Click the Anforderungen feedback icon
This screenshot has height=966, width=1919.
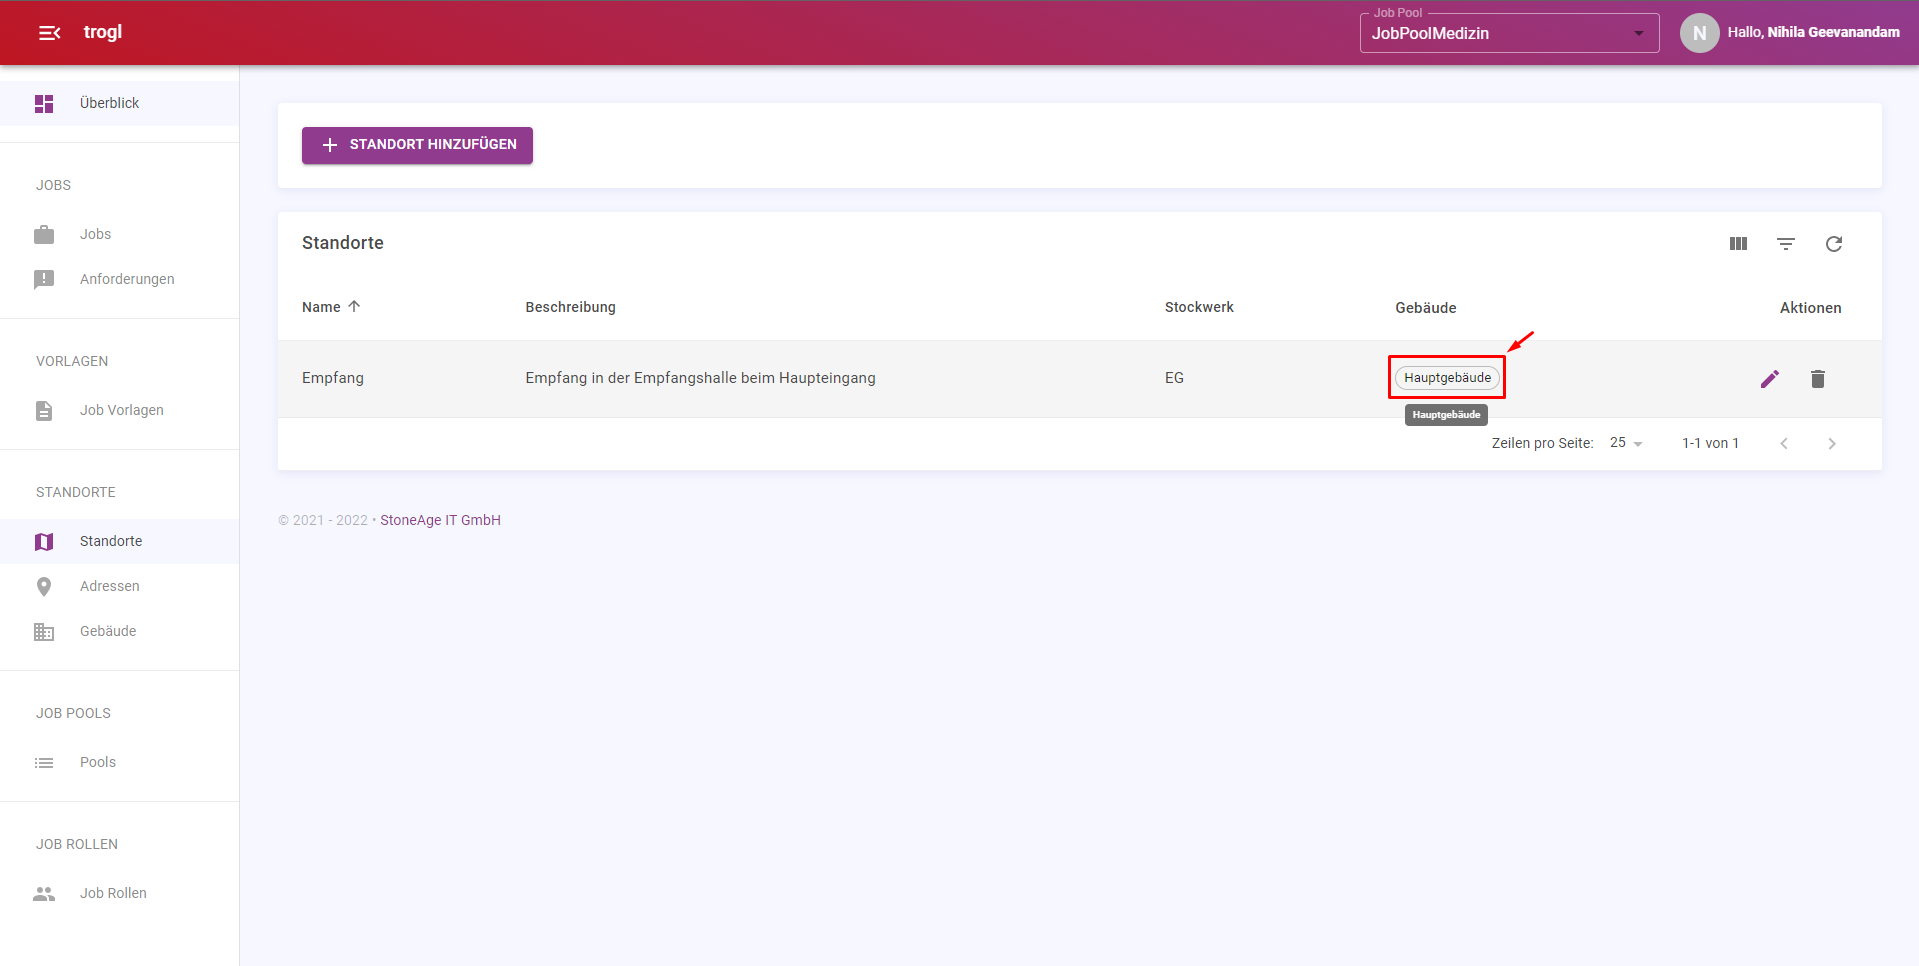point(44,280)
